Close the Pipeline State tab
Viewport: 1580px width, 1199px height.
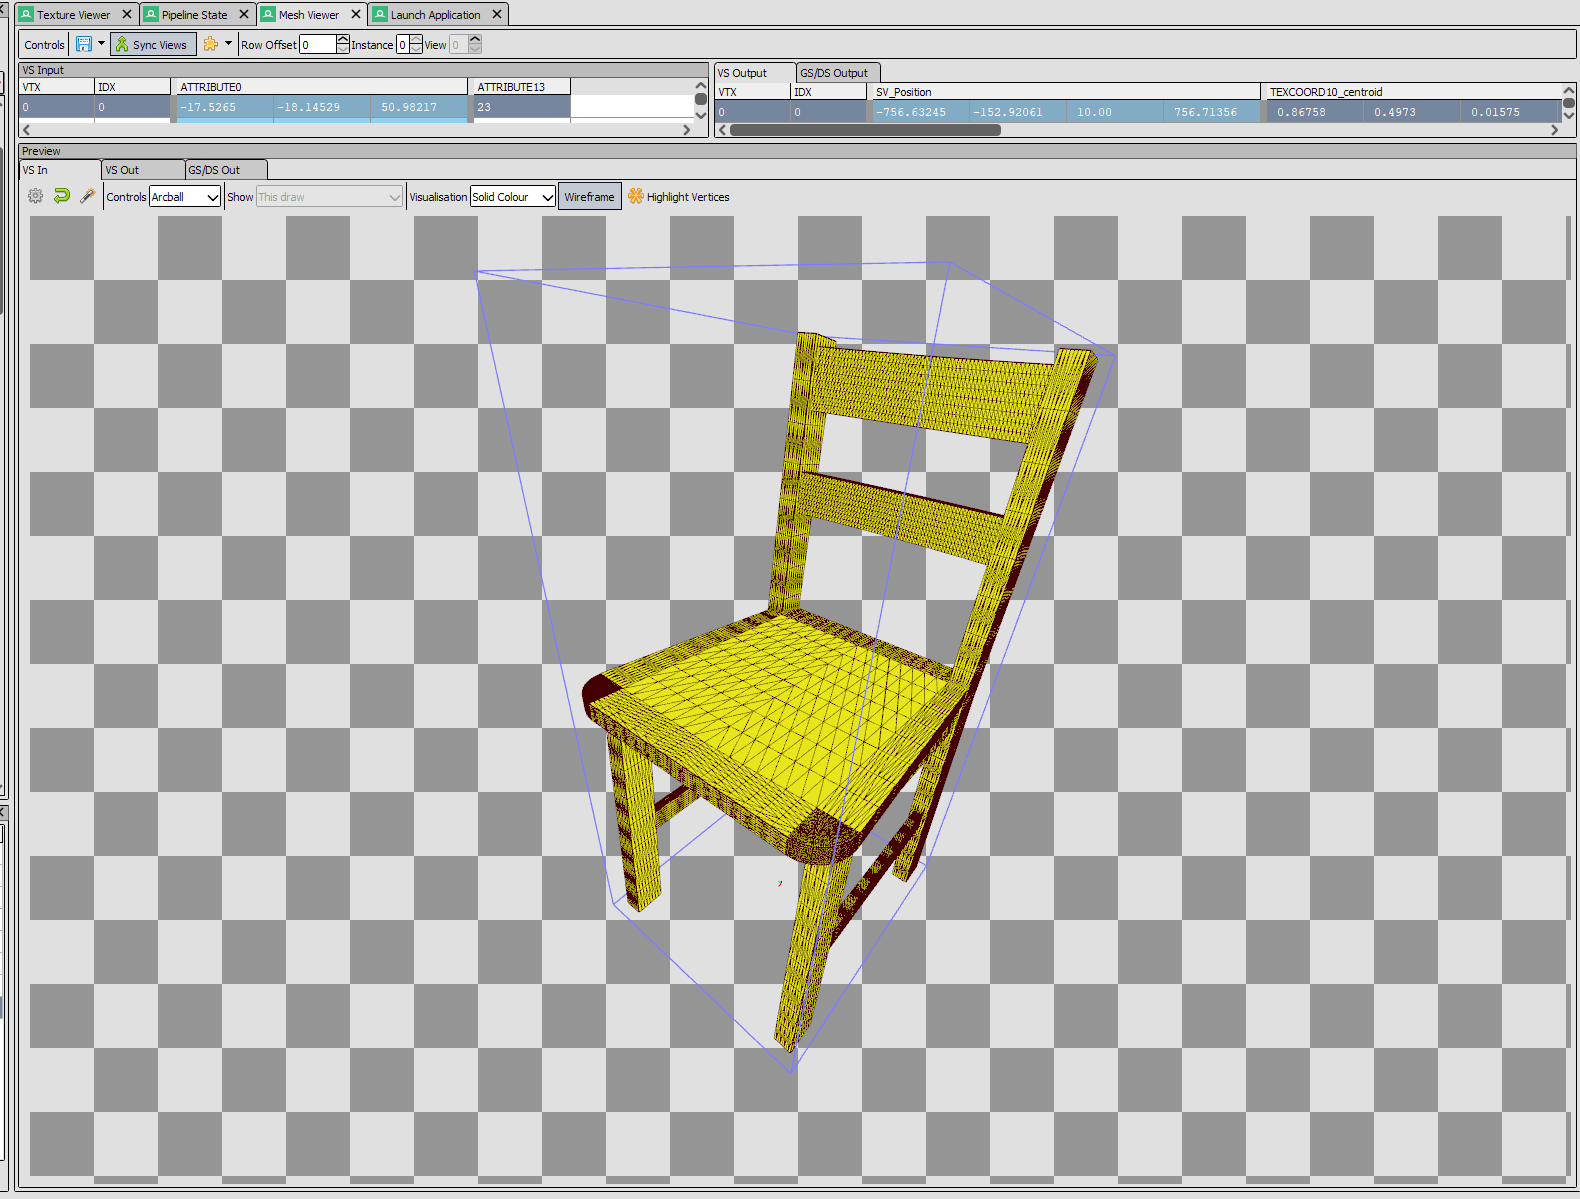244,14
